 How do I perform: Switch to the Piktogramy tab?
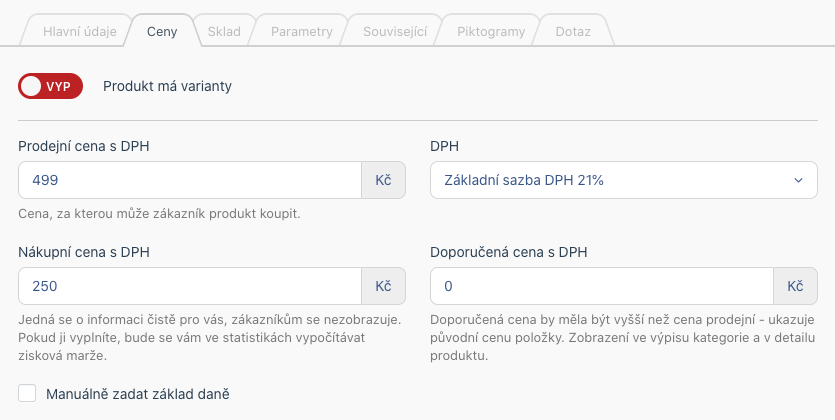click(490, 31)
